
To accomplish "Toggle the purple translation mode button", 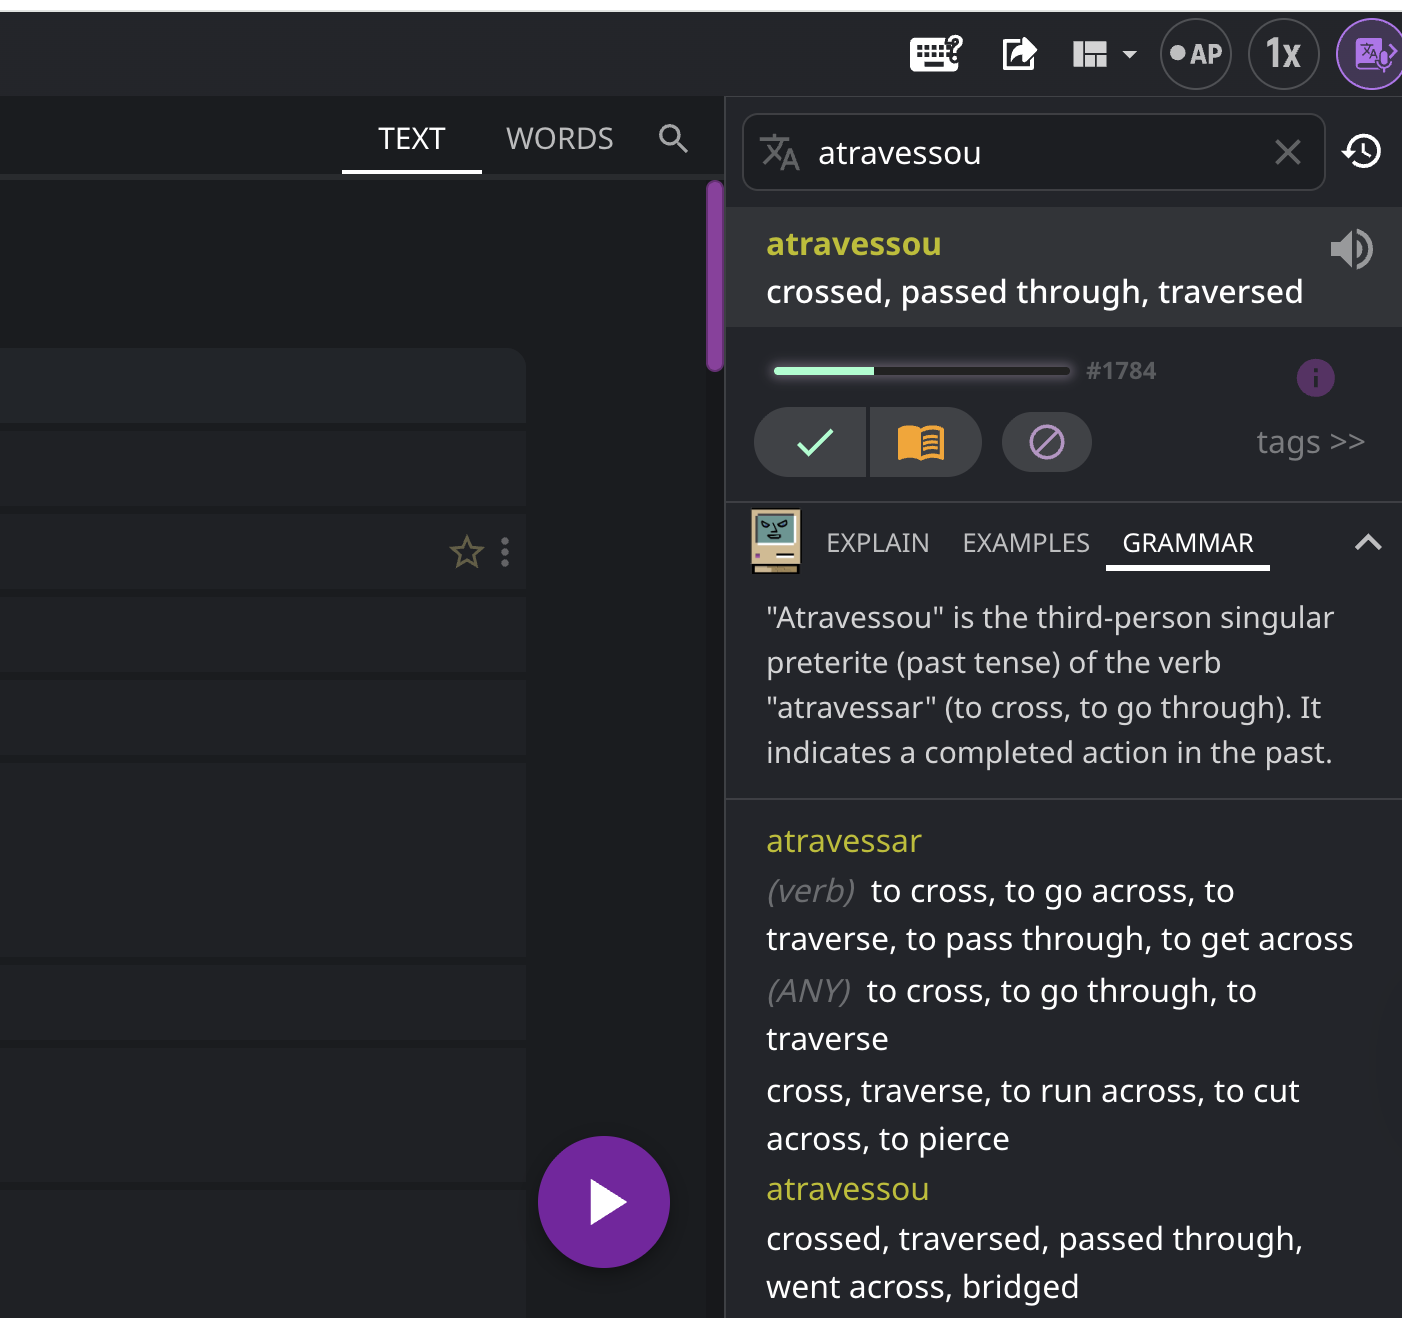I will click(1372, 54).
